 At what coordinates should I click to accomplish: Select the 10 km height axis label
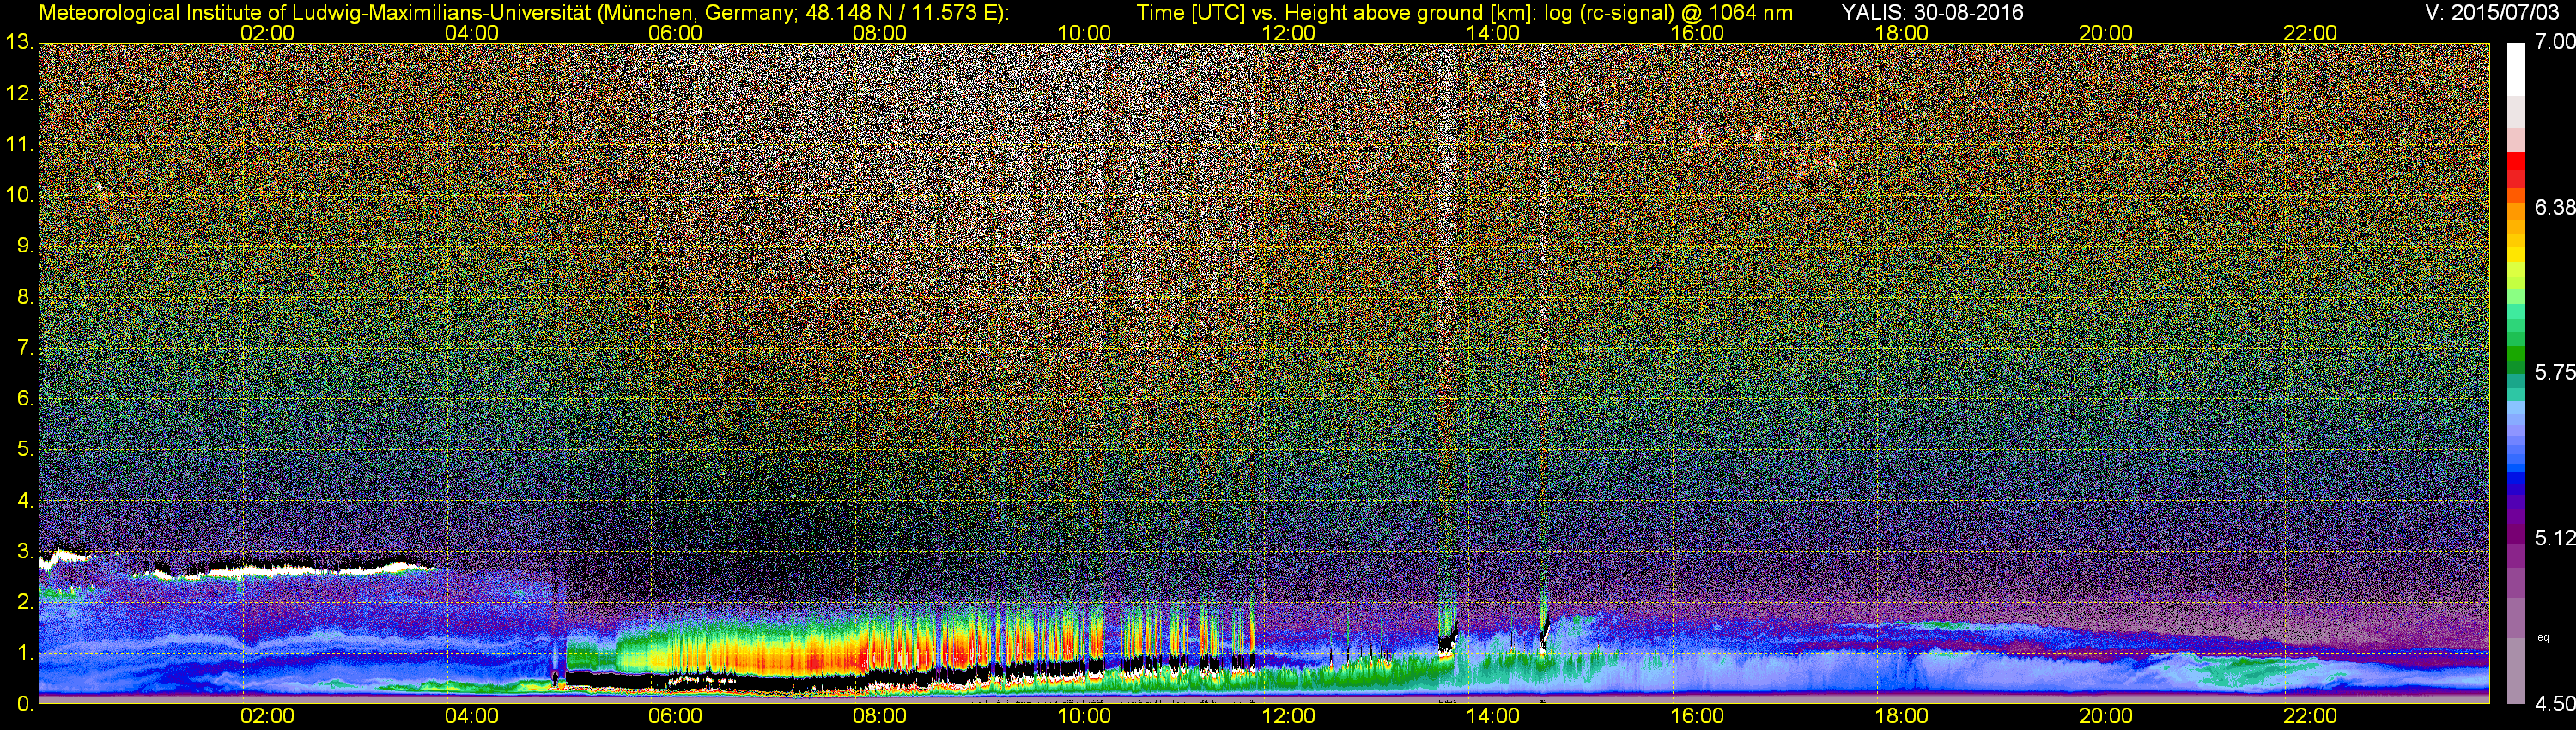(19, 195)
